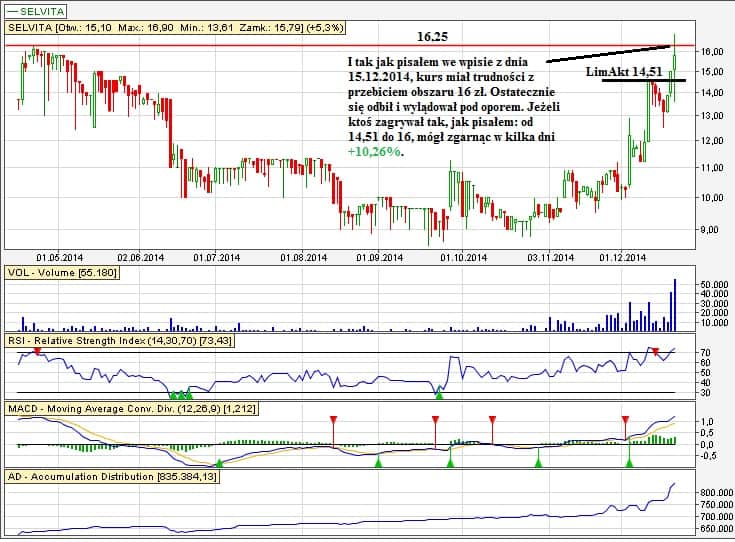Click the 16.25 resistance annotation
The height and width of the screenshot is (542, 735).
[x=432, y=37]
